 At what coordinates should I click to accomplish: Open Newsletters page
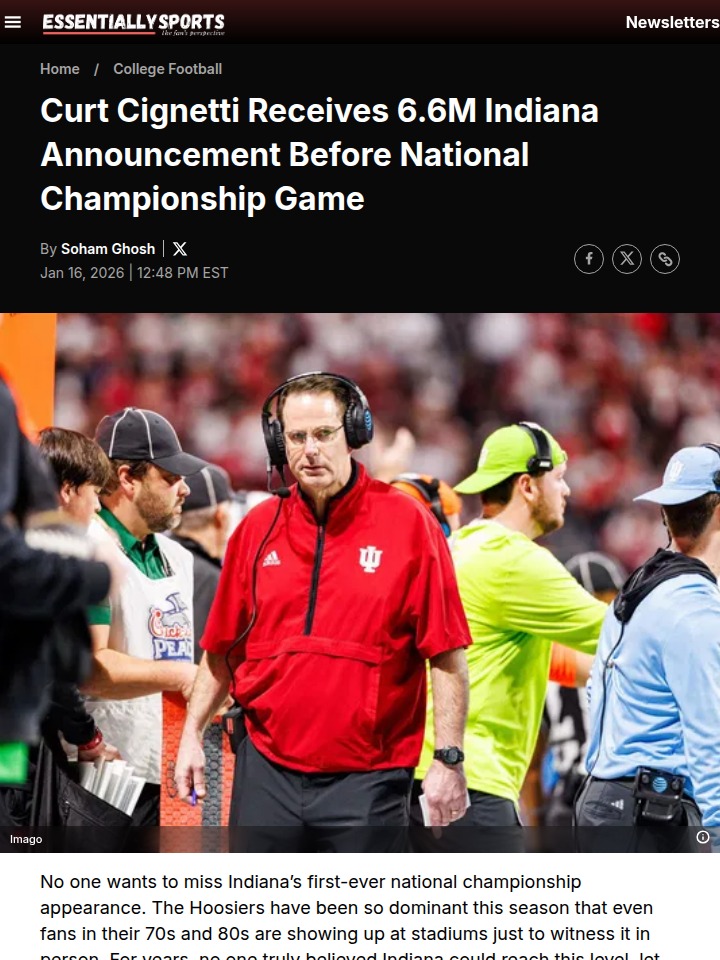[x=672, y=22]
